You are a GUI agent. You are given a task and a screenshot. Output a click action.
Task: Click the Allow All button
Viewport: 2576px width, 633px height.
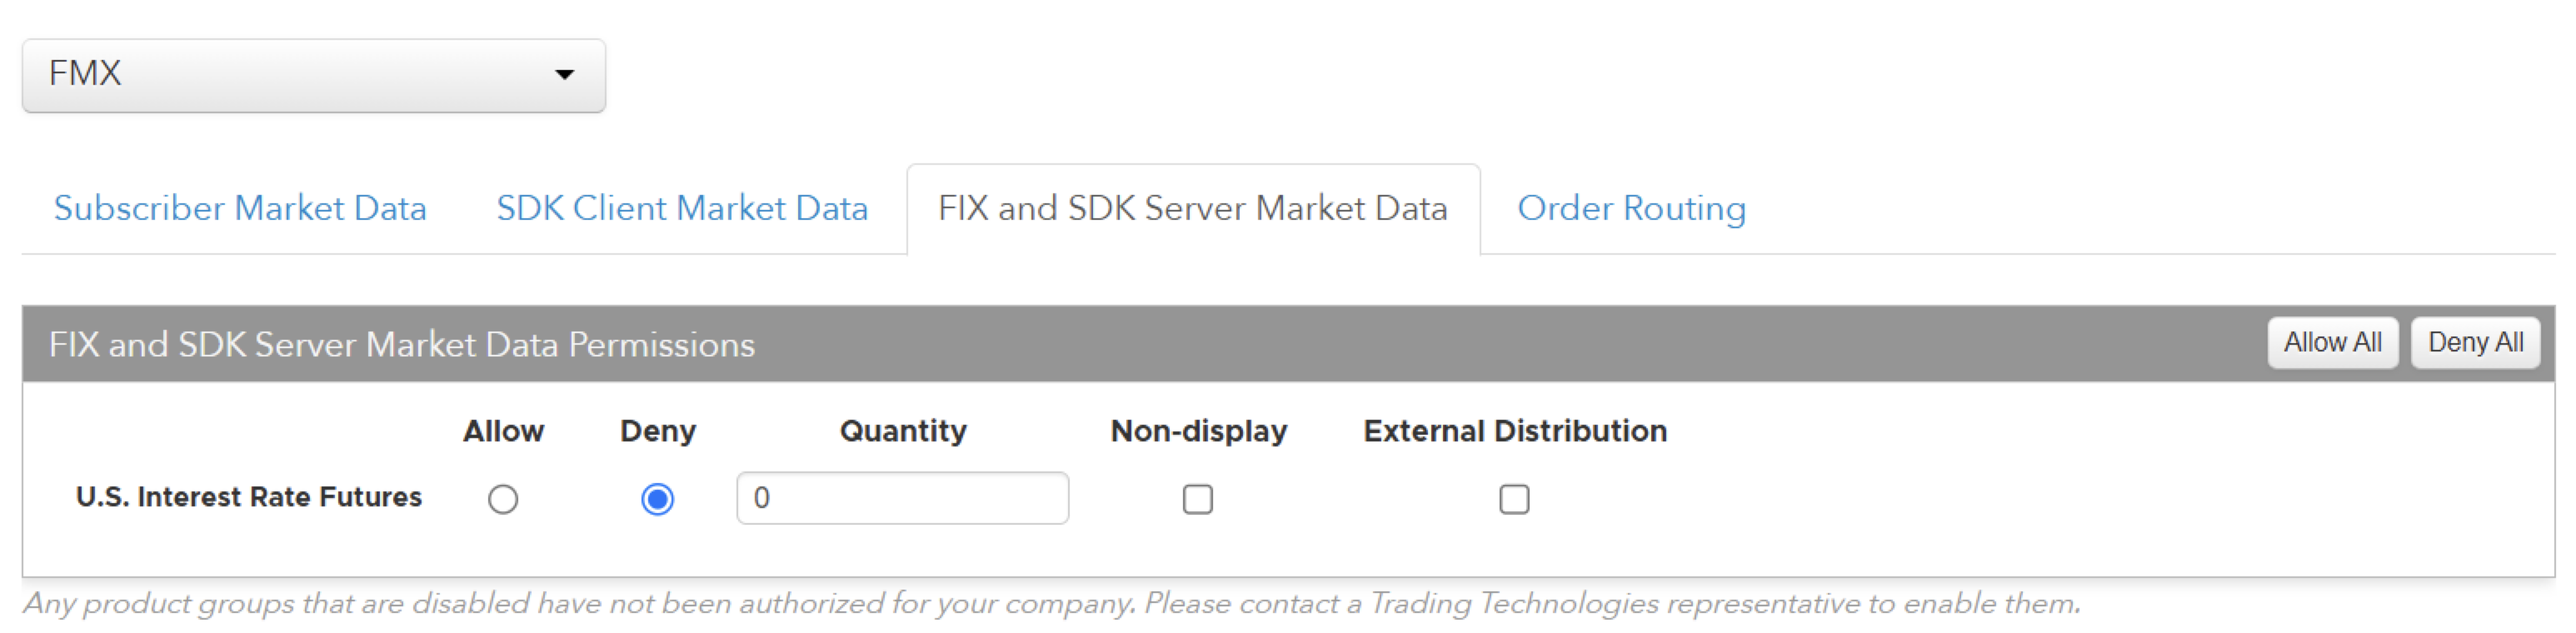pyautogui.click(x=2332, y=343)
